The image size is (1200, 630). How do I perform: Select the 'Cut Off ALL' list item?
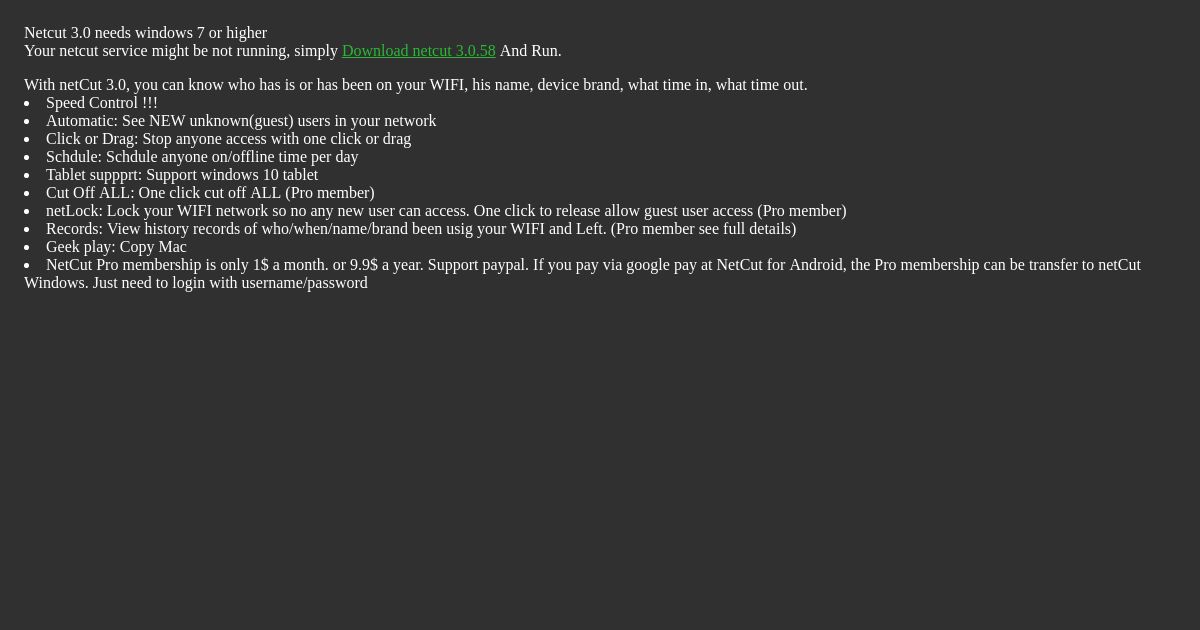(210, 193)
